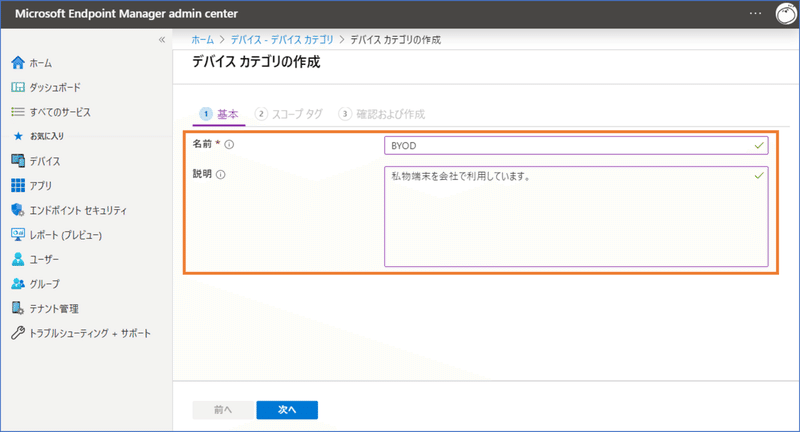Click the Microsoft Endpoint Manager admin center title
The height and width of the screenshot is (432, 800).
126,14
